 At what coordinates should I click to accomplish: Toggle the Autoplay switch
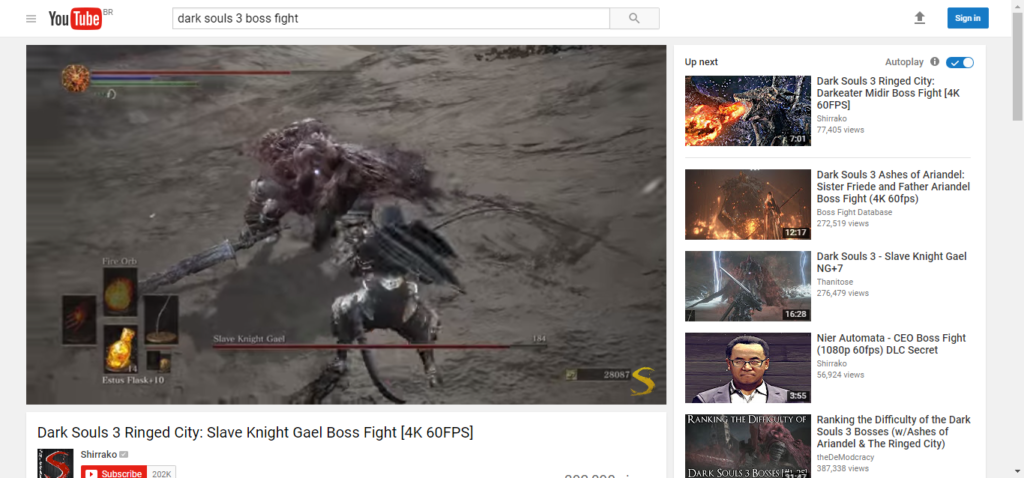pos(961,62)
